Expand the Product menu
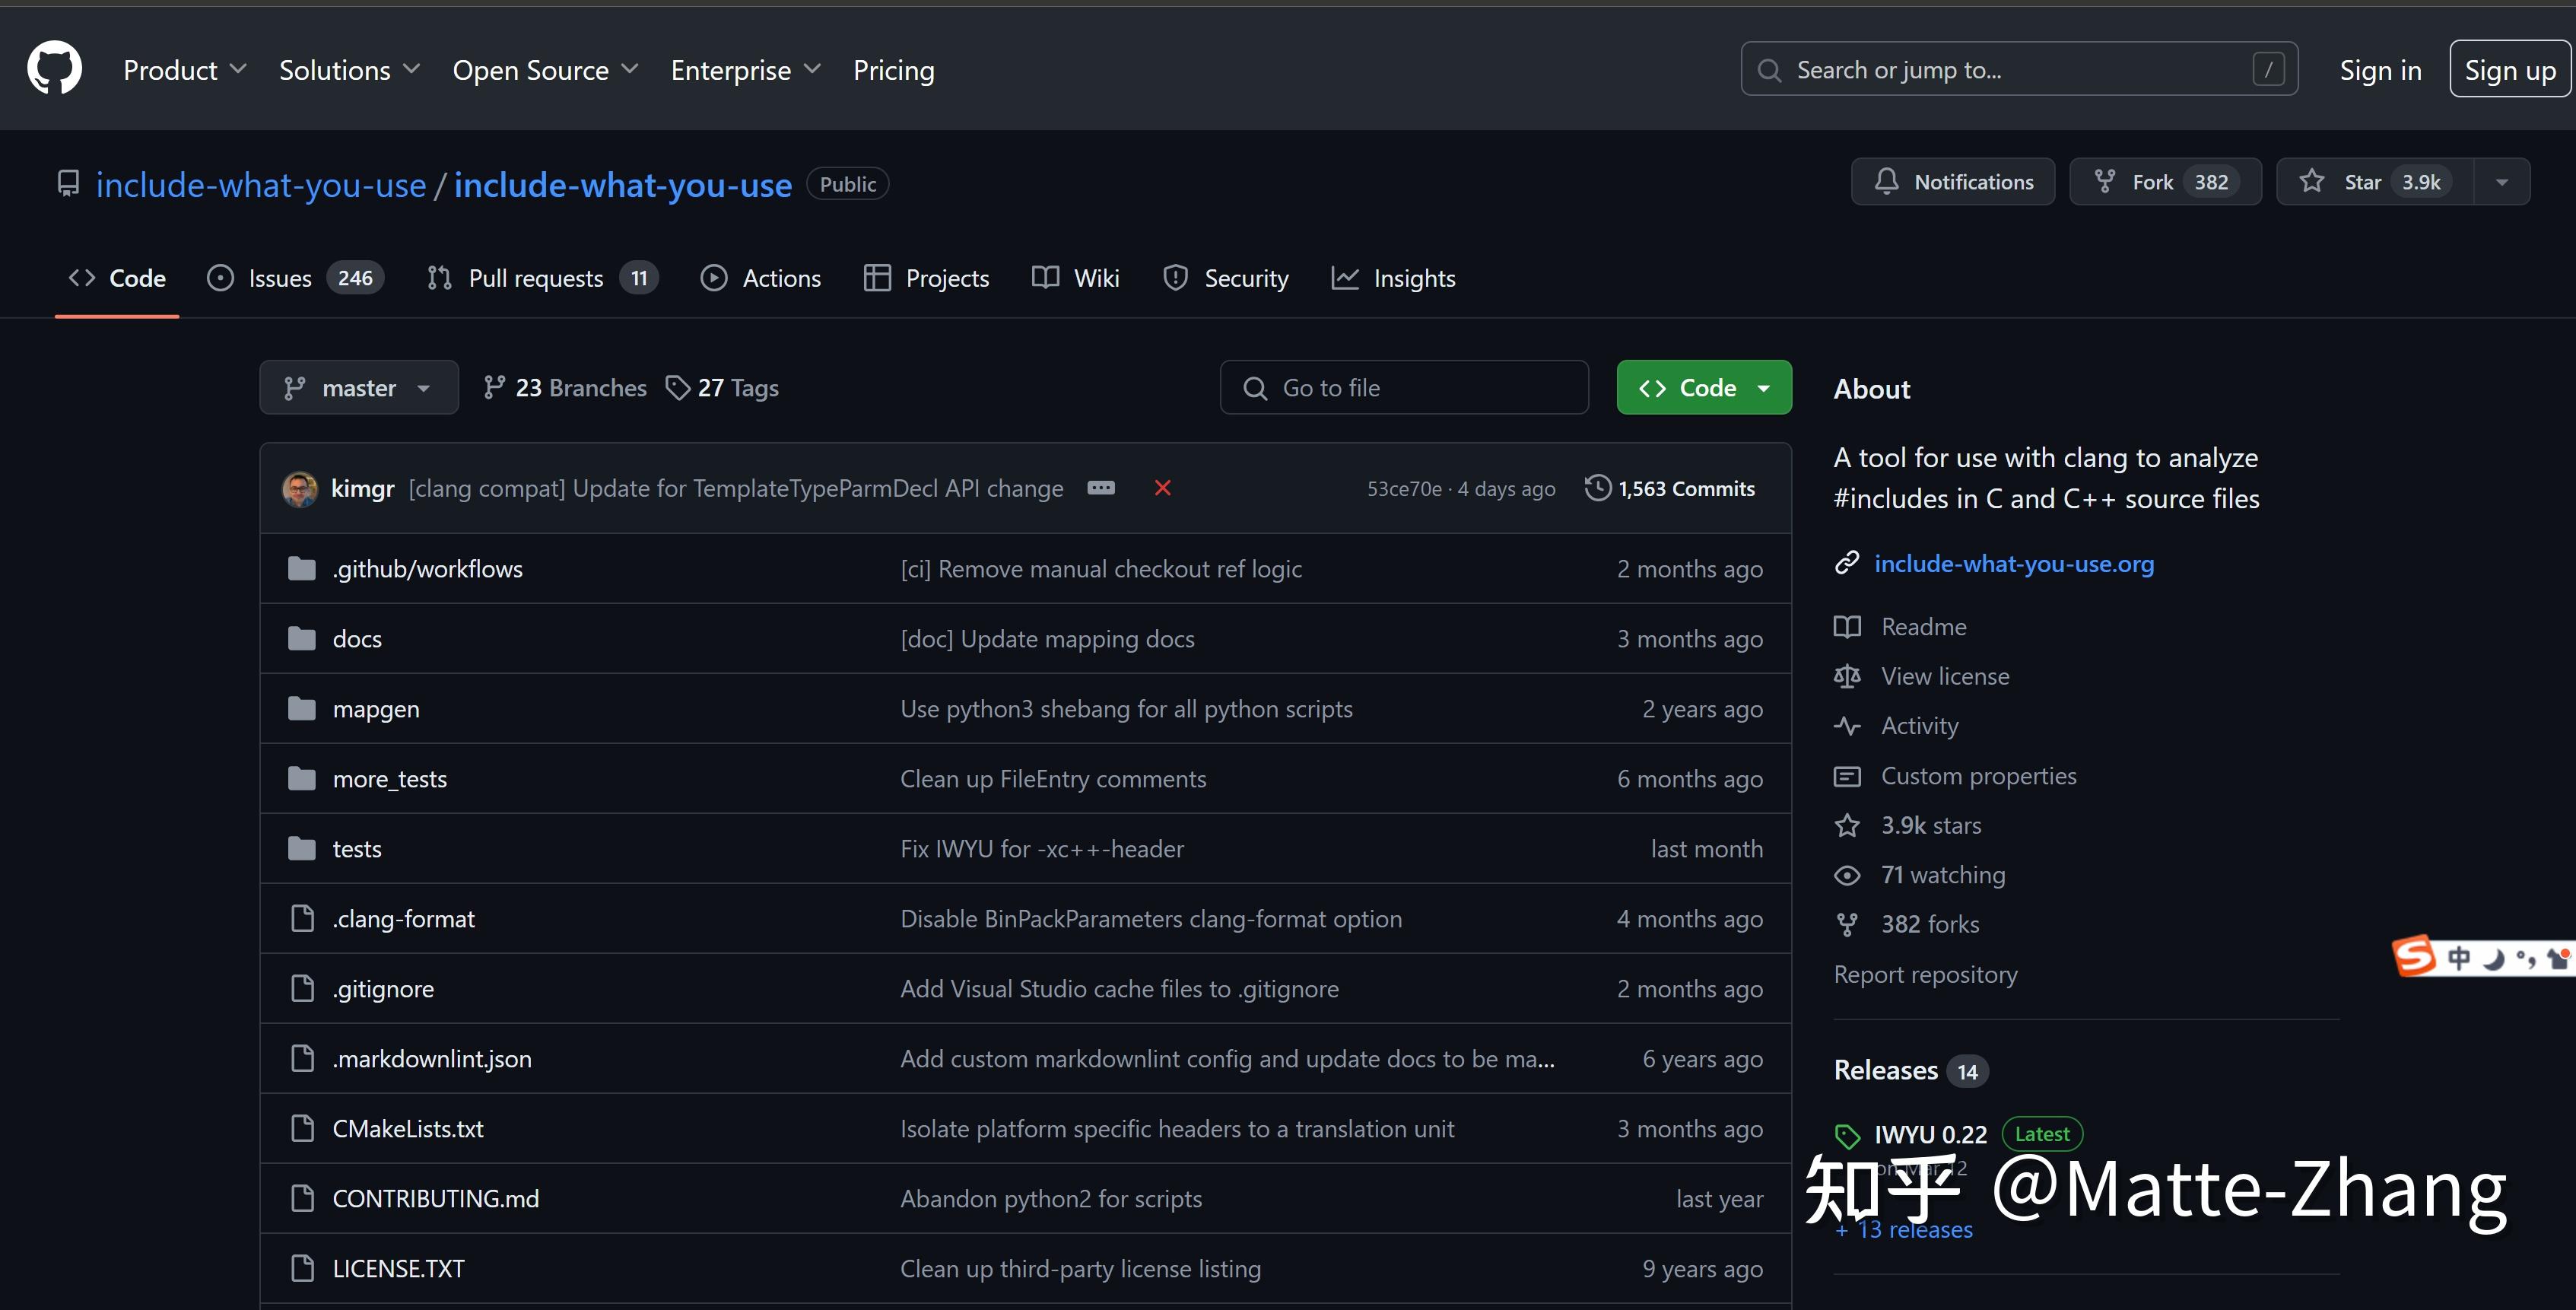Screen dimensions: 2576x1310 (184, 70)
